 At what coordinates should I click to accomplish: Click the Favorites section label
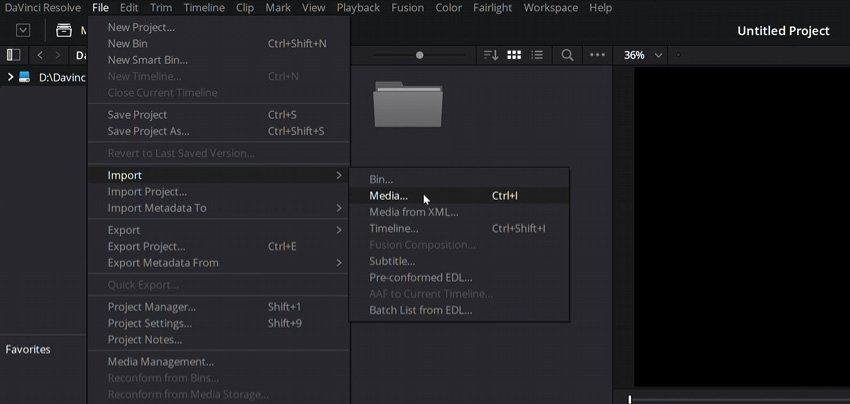tap(28, 350)
